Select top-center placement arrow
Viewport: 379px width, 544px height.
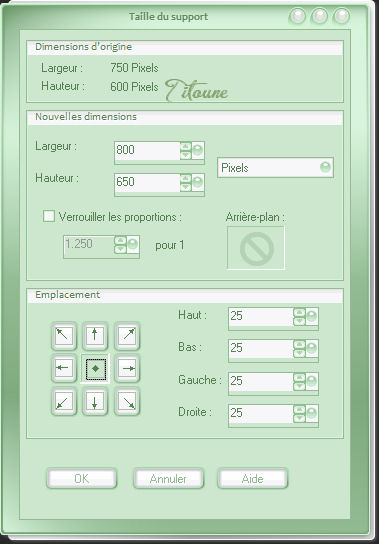95,336
